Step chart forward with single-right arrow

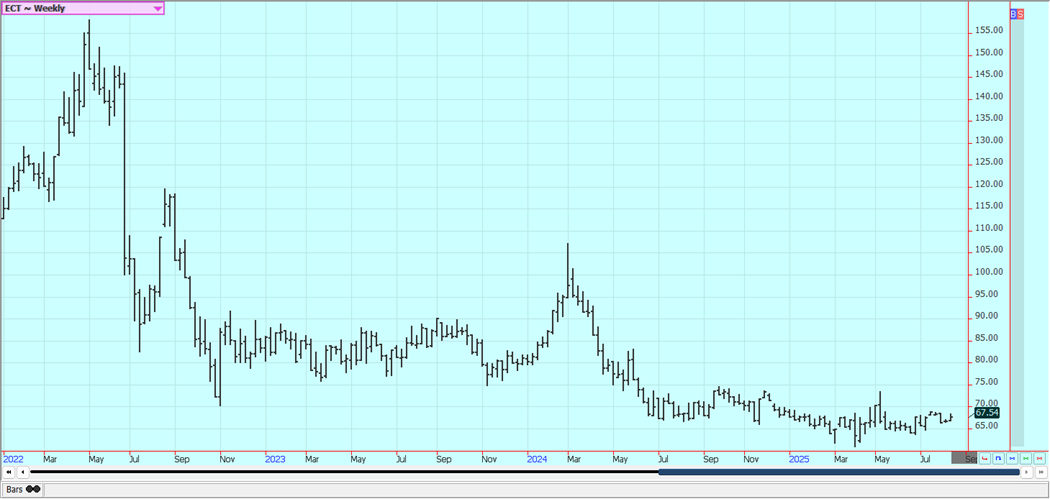click(1027, 472)
